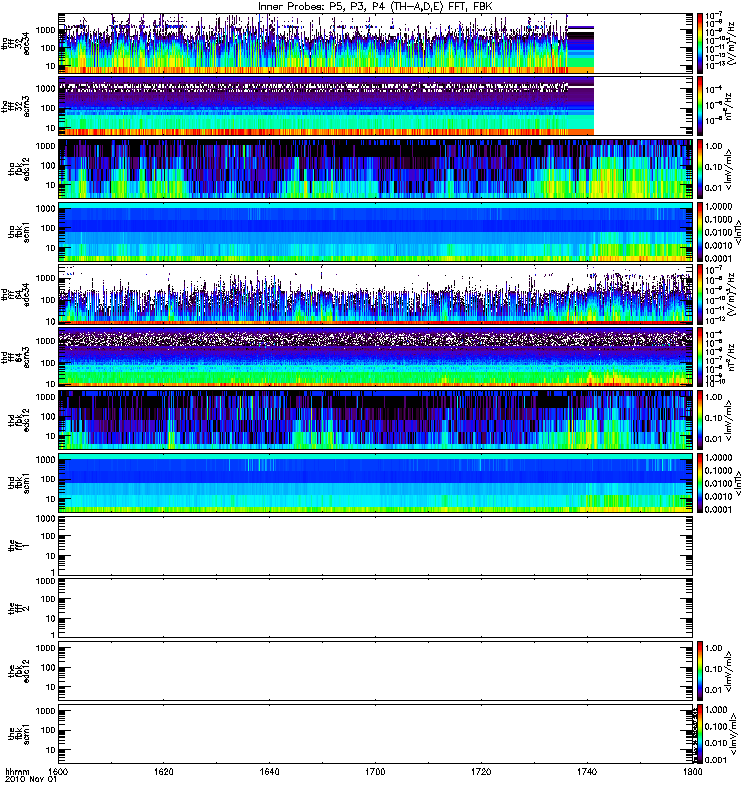
Task: Click the nT²/Hz unit label beside tha scm3
Action: pos(728,106)
